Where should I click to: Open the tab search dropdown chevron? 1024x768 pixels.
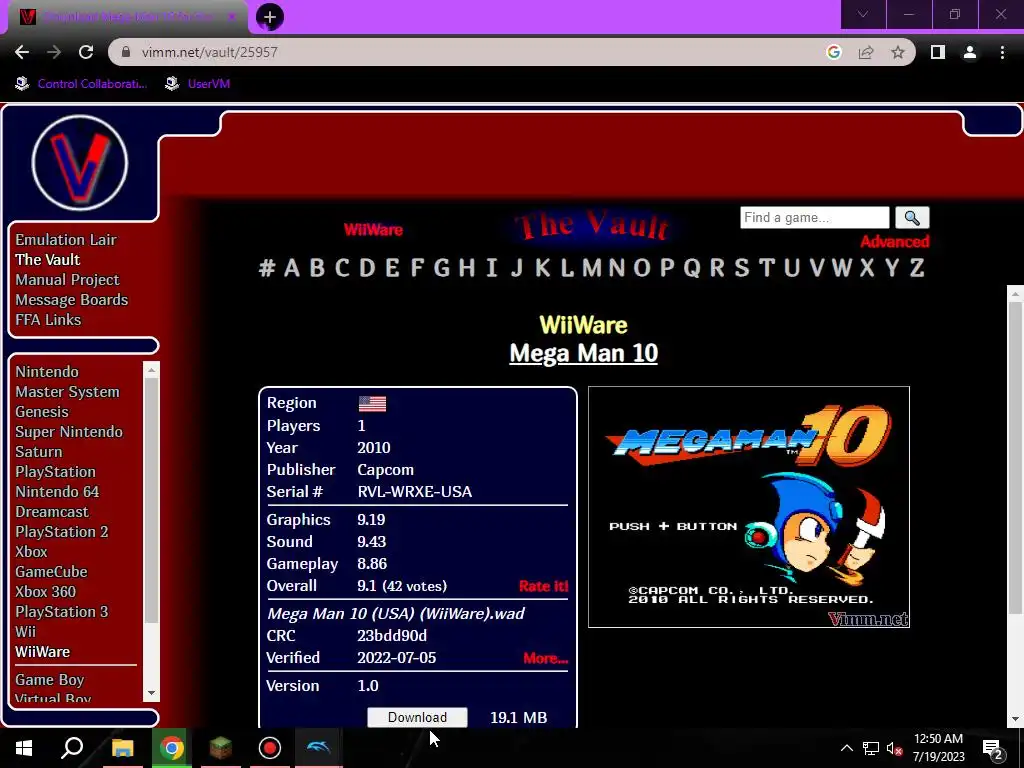[863, 14]
